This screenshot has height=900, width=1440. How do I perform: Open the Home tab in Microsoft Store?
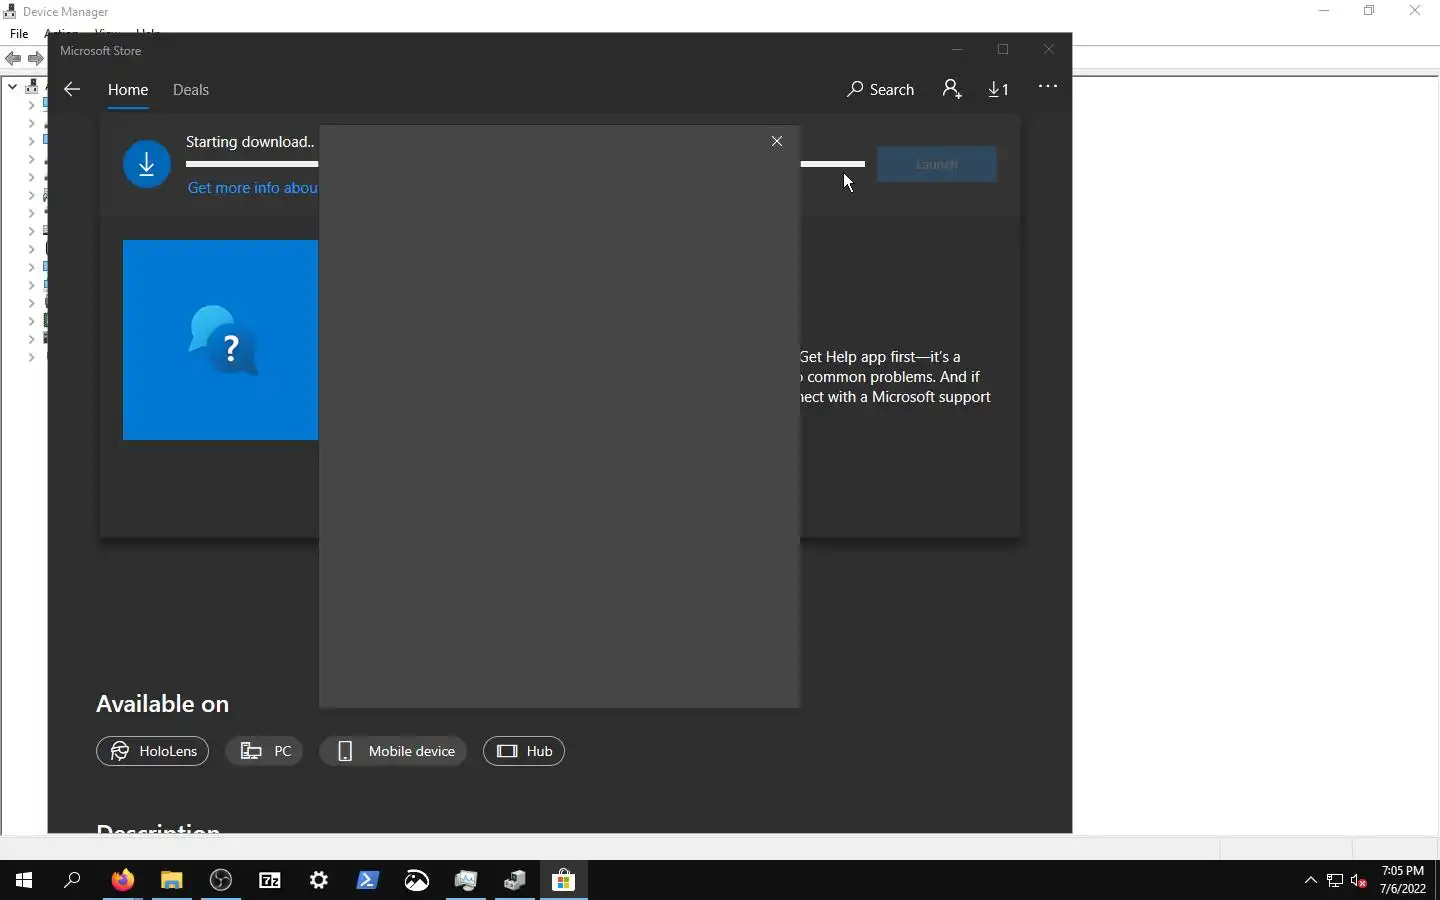[128, 89]
